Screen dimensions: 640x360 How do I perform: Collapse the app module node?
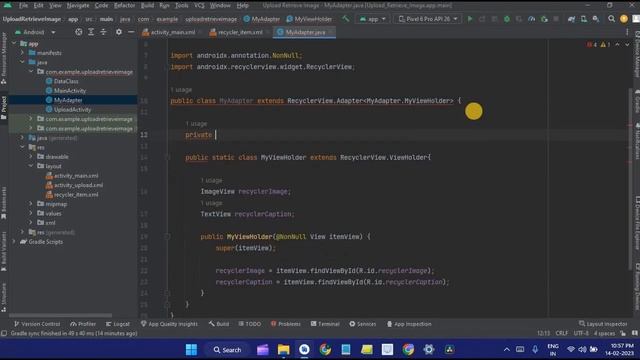coord(14,43)
